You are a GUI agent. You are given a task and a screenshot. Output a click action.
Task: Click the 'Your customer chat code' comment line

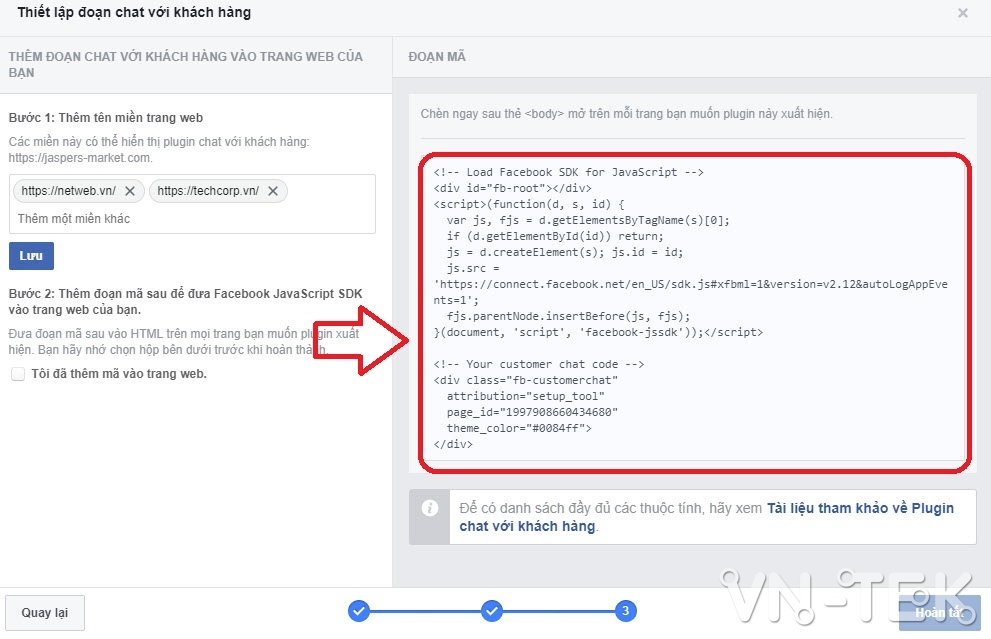(539, 364)
